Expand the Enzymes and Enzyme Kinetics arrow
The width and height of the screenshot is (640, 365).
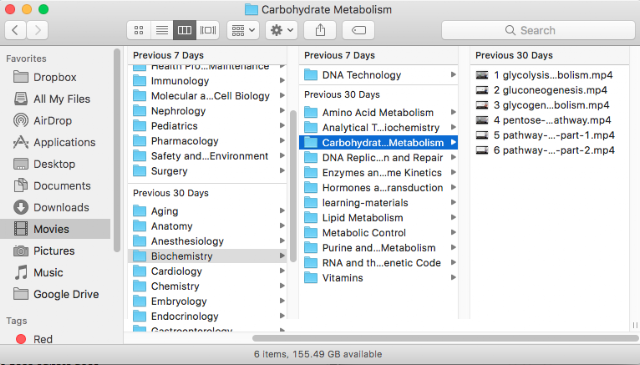click(x=453, y=173)
